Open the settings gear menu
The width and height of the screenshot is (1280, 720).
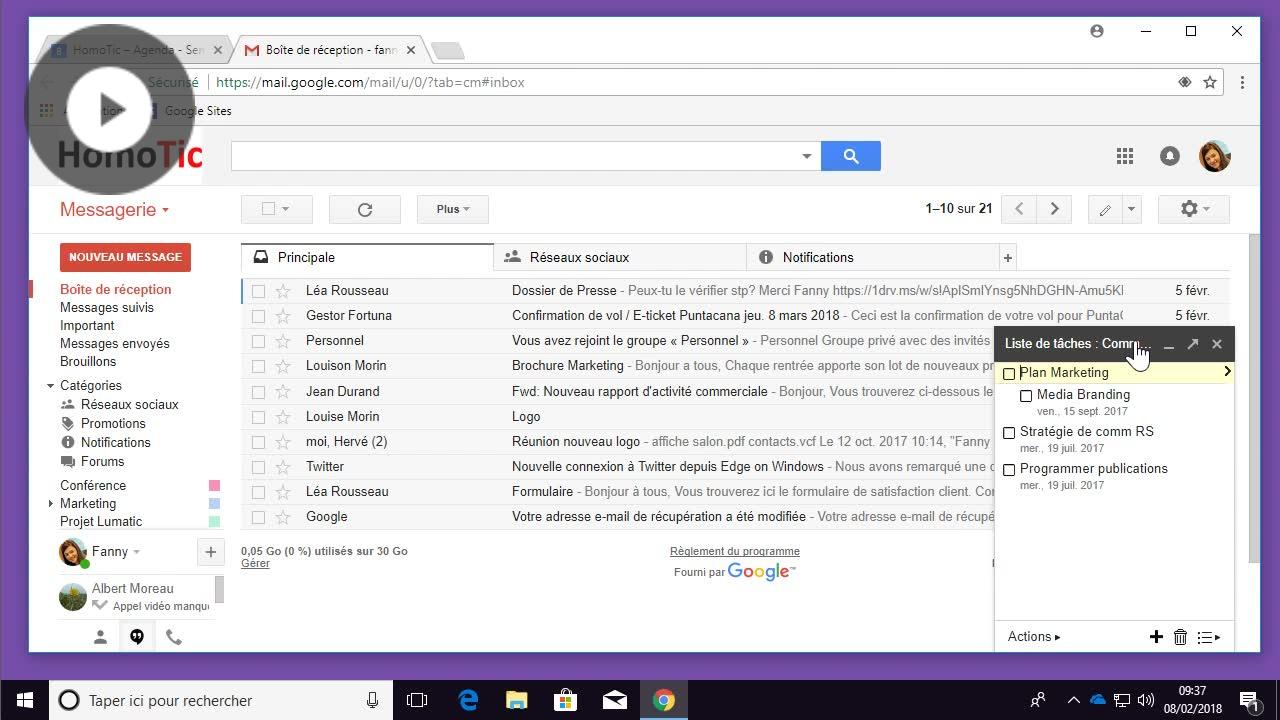pos(1192,209)
